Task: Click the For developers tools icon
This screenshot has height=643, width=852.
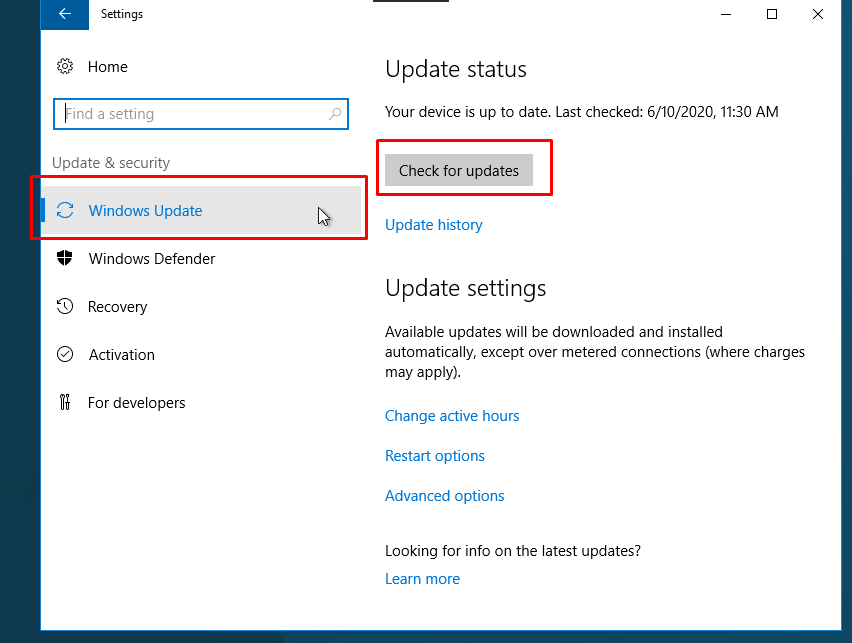Action: pos(65,402)
